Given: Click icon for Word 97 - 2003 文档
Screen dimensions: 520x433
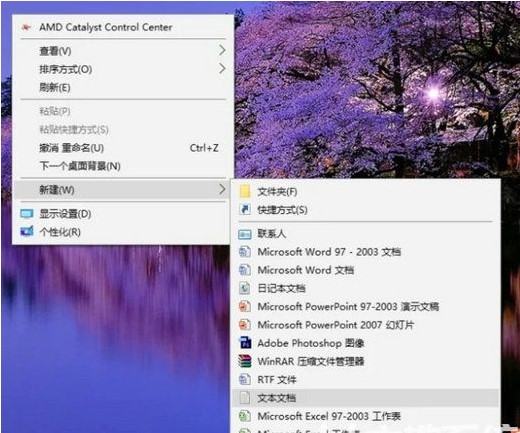Looking at the screenshot, I should (x=245, y=251).
